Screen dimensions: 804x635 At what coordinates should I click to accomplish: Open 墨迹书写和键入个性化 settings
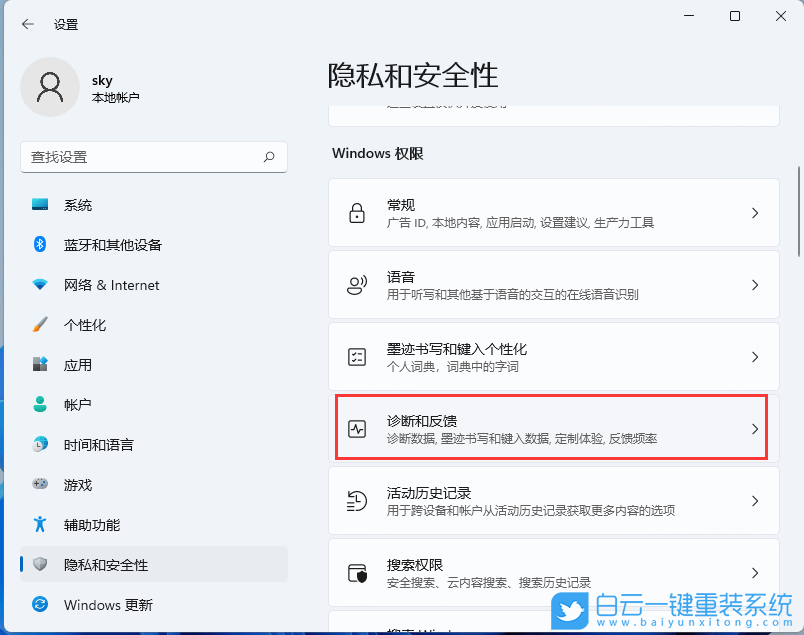click(554, 356)
